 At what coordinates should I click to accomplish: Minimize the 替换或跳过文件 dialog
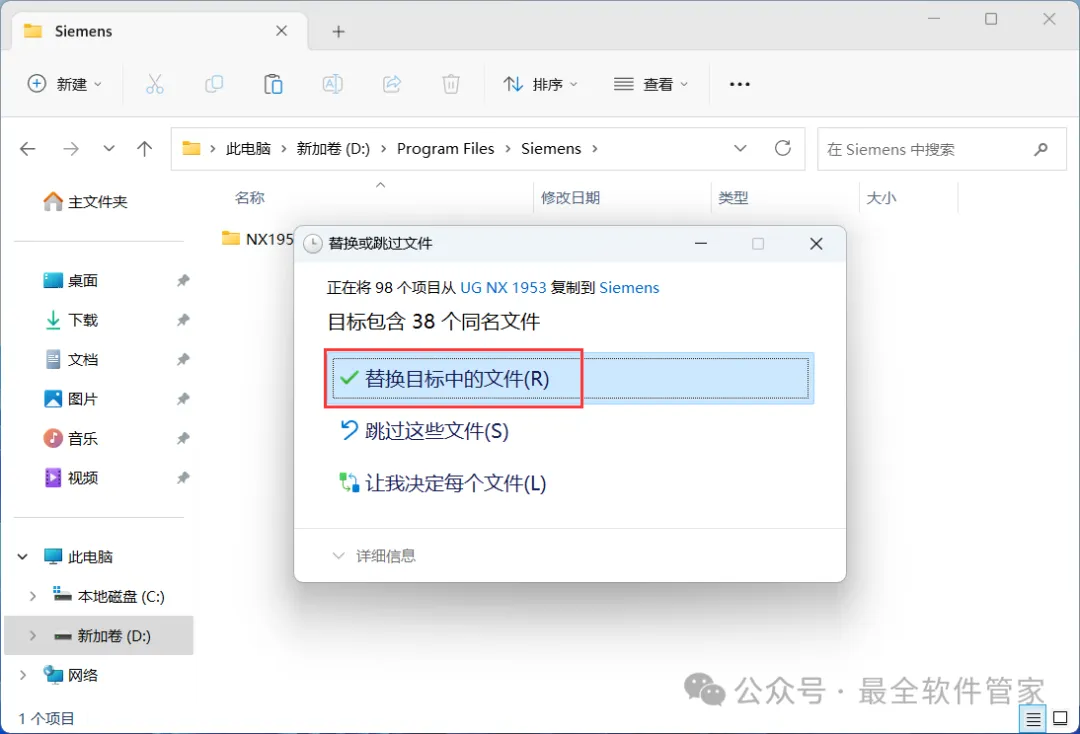700,244
